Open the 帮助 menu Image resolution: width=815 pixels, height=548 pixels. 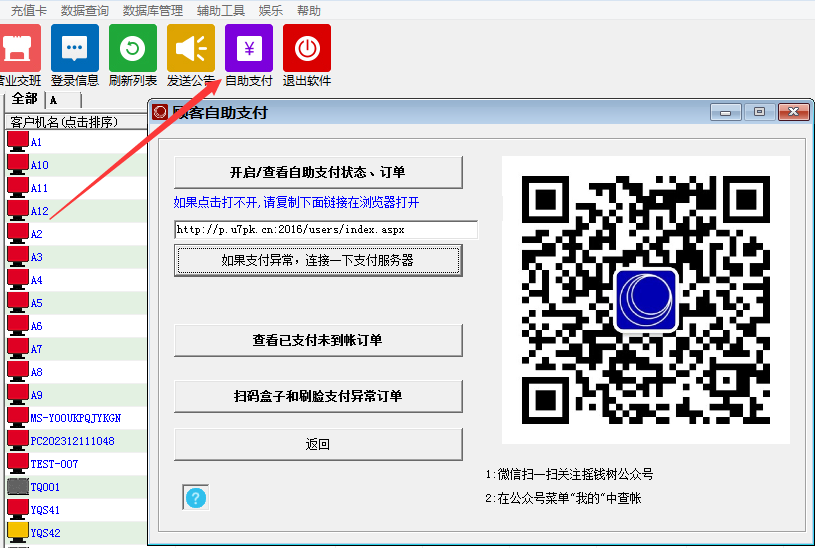(309, 10)
